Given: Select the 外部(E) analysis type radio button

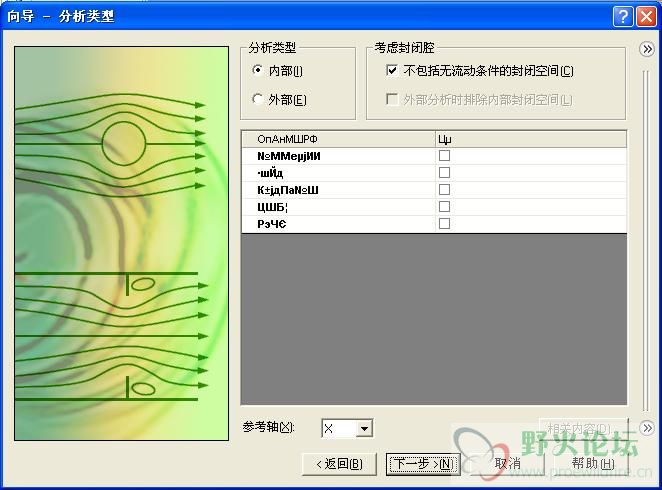Looking at the screenshot, I should coord(258,99).
